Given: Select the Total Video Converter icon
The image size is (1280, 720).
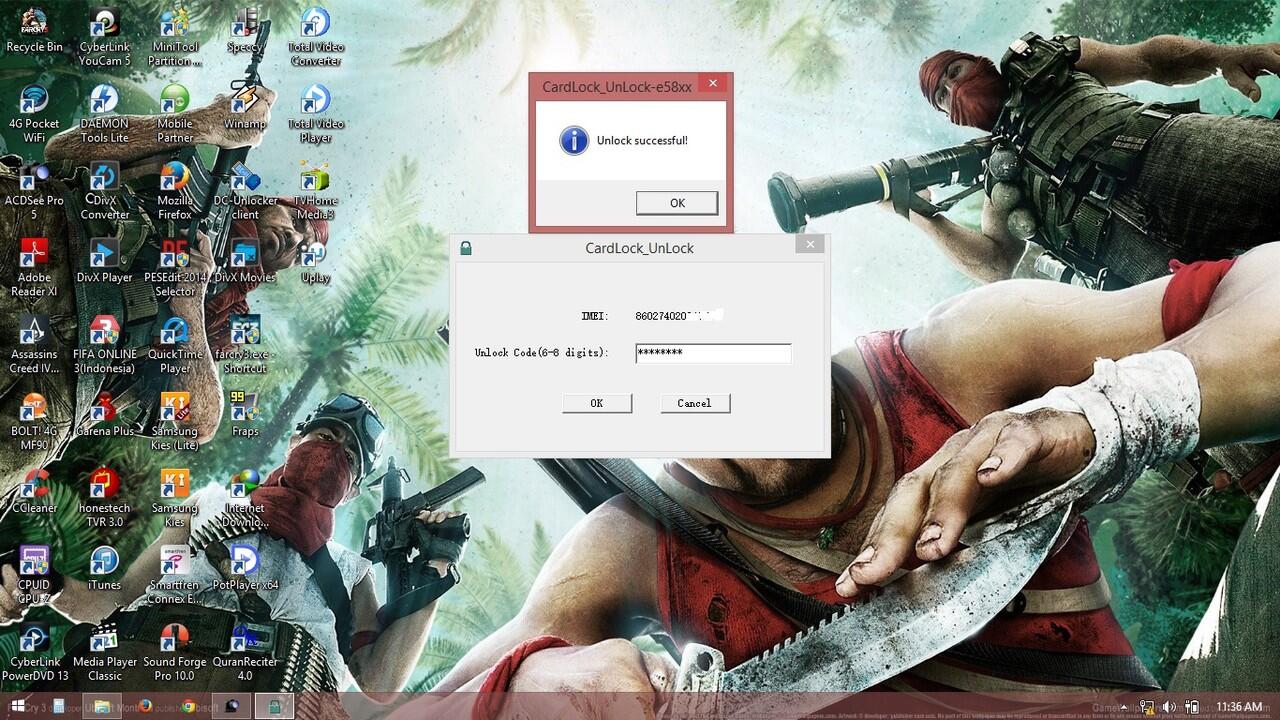Looking at the screenshot, I should click(x=316, y=37).
